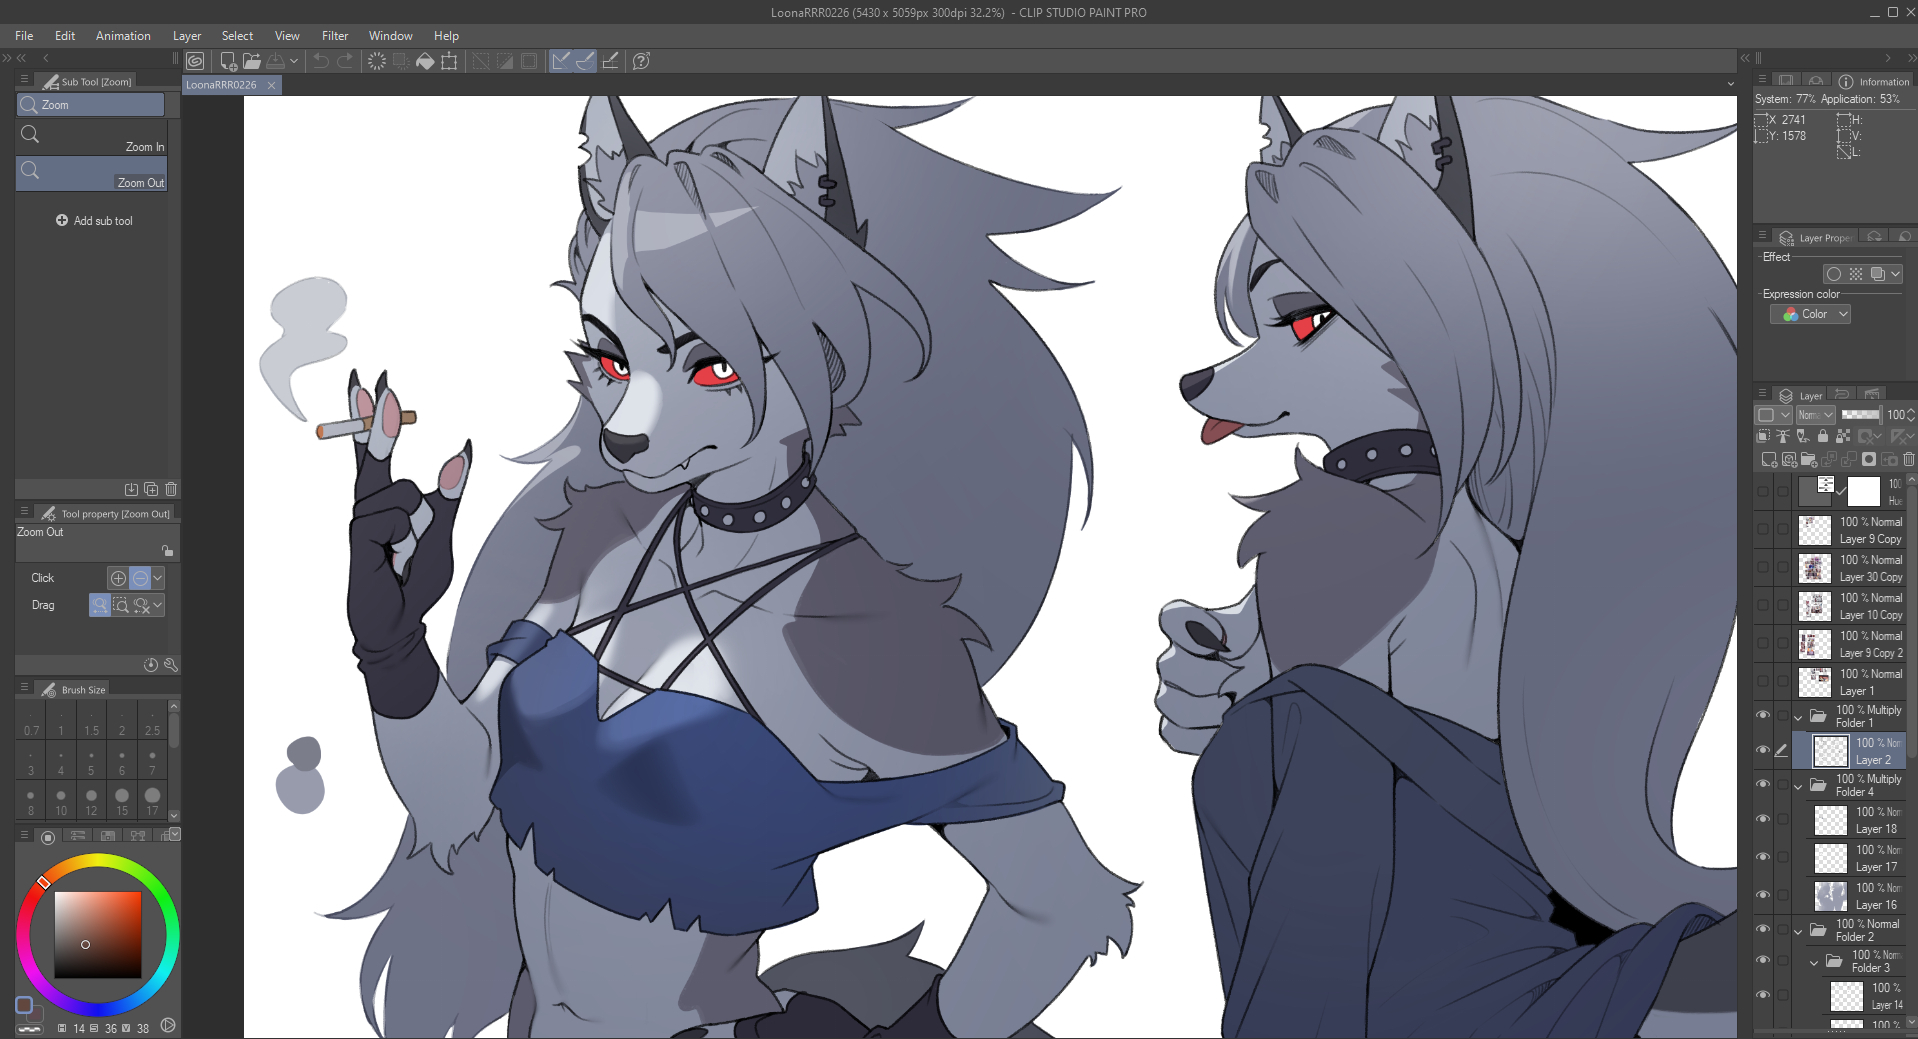Image resolution: width=1918 pixels, height=1039 pixels.
Task: Open the Filter menu
Action: (335, 36)
